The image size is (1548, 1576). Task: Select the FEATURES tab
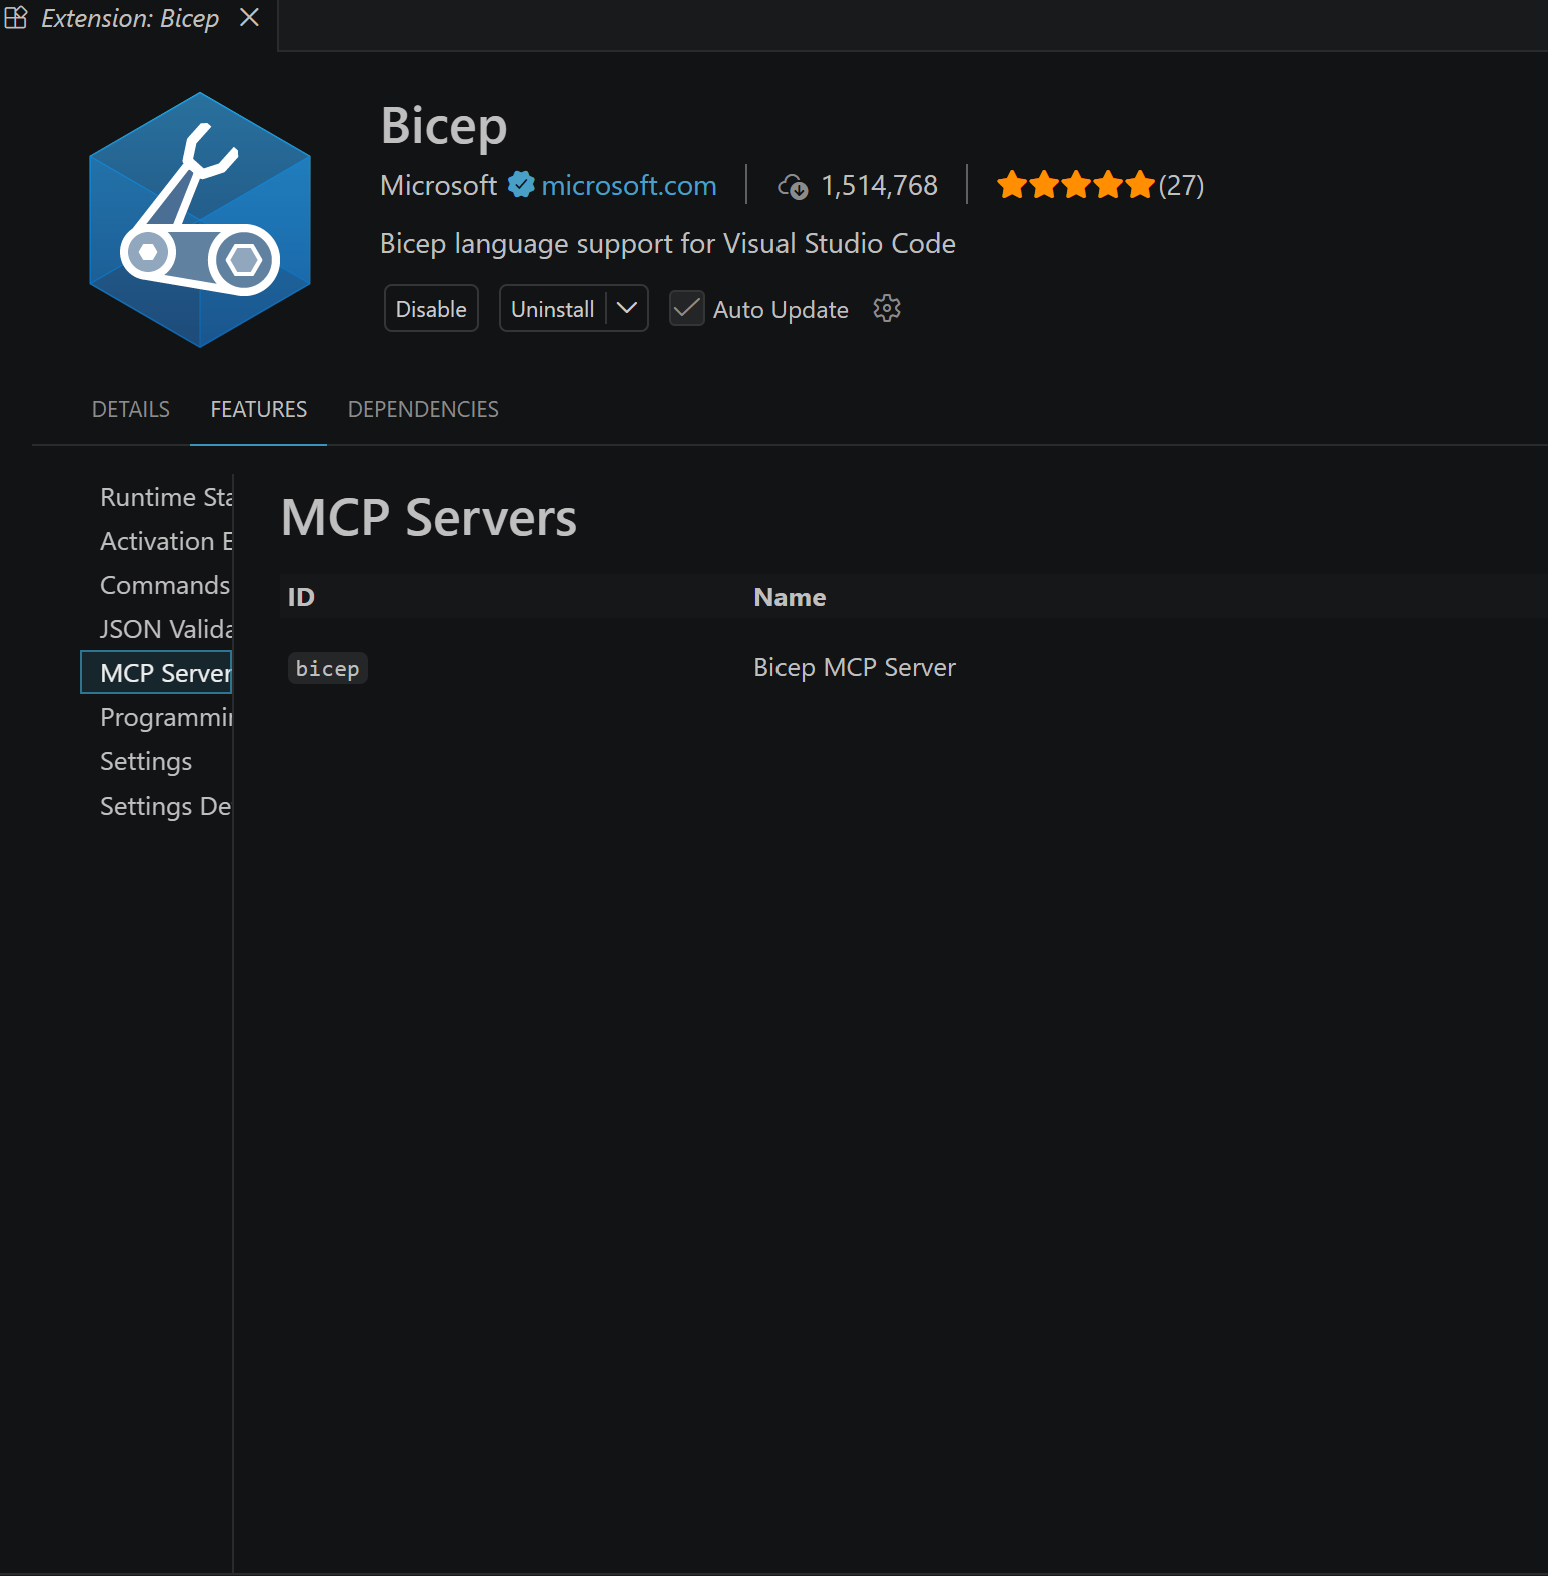click(x=258, y=410)
